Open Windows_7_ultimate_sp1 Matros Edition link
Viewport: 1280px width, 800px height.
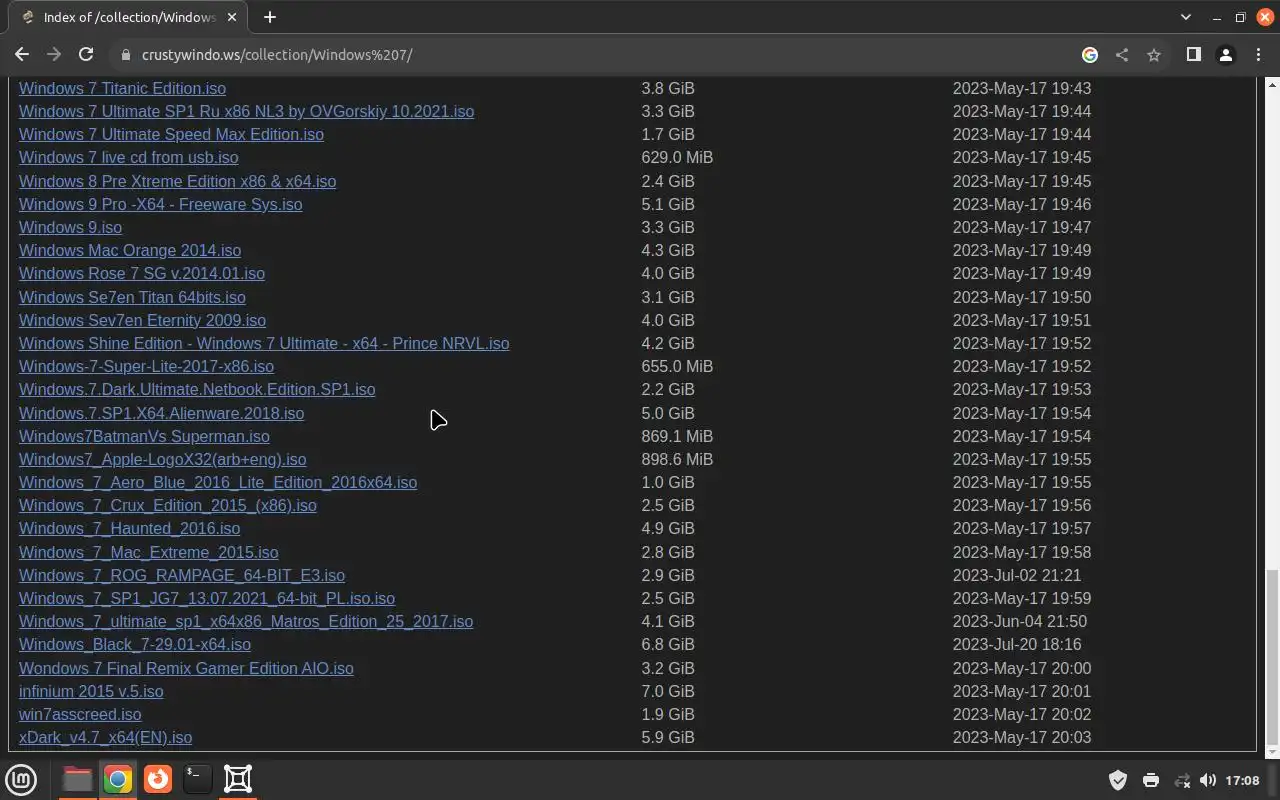pos(246,621)
